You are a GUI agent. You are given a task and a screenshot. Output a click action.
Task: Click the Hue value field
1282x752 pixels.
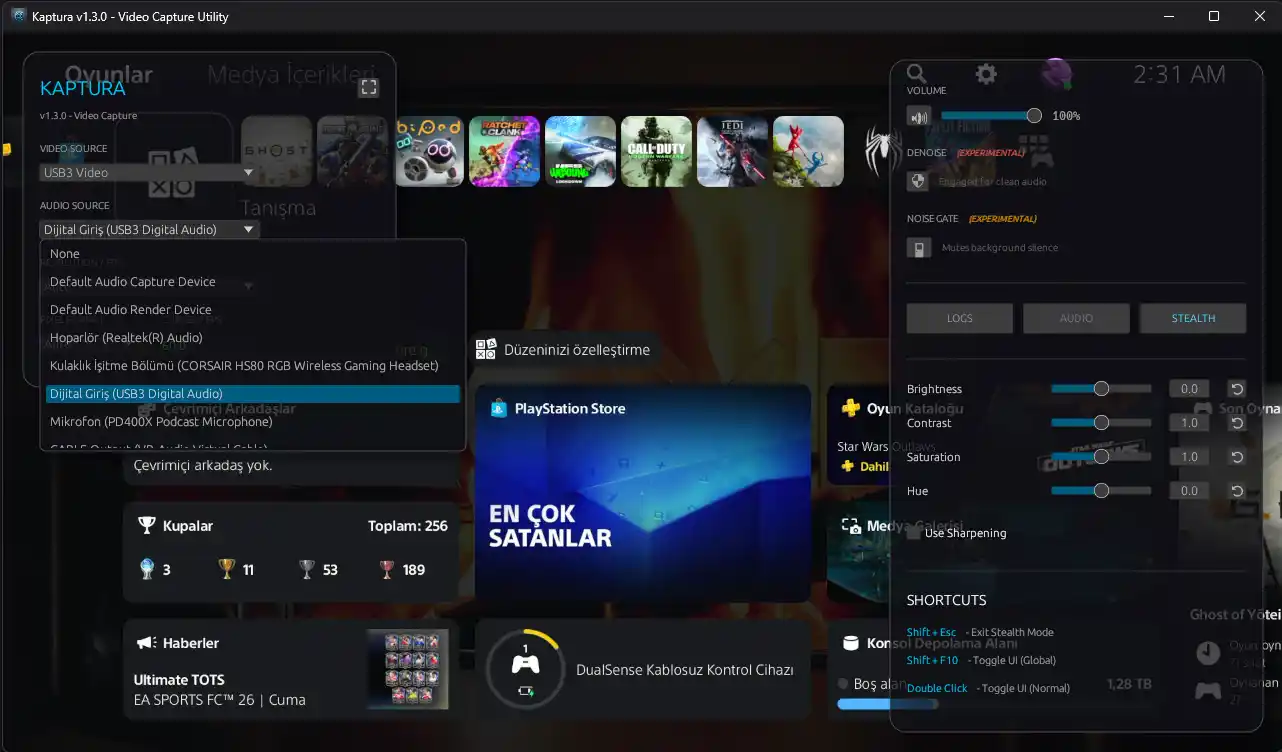coord(1189,491)
